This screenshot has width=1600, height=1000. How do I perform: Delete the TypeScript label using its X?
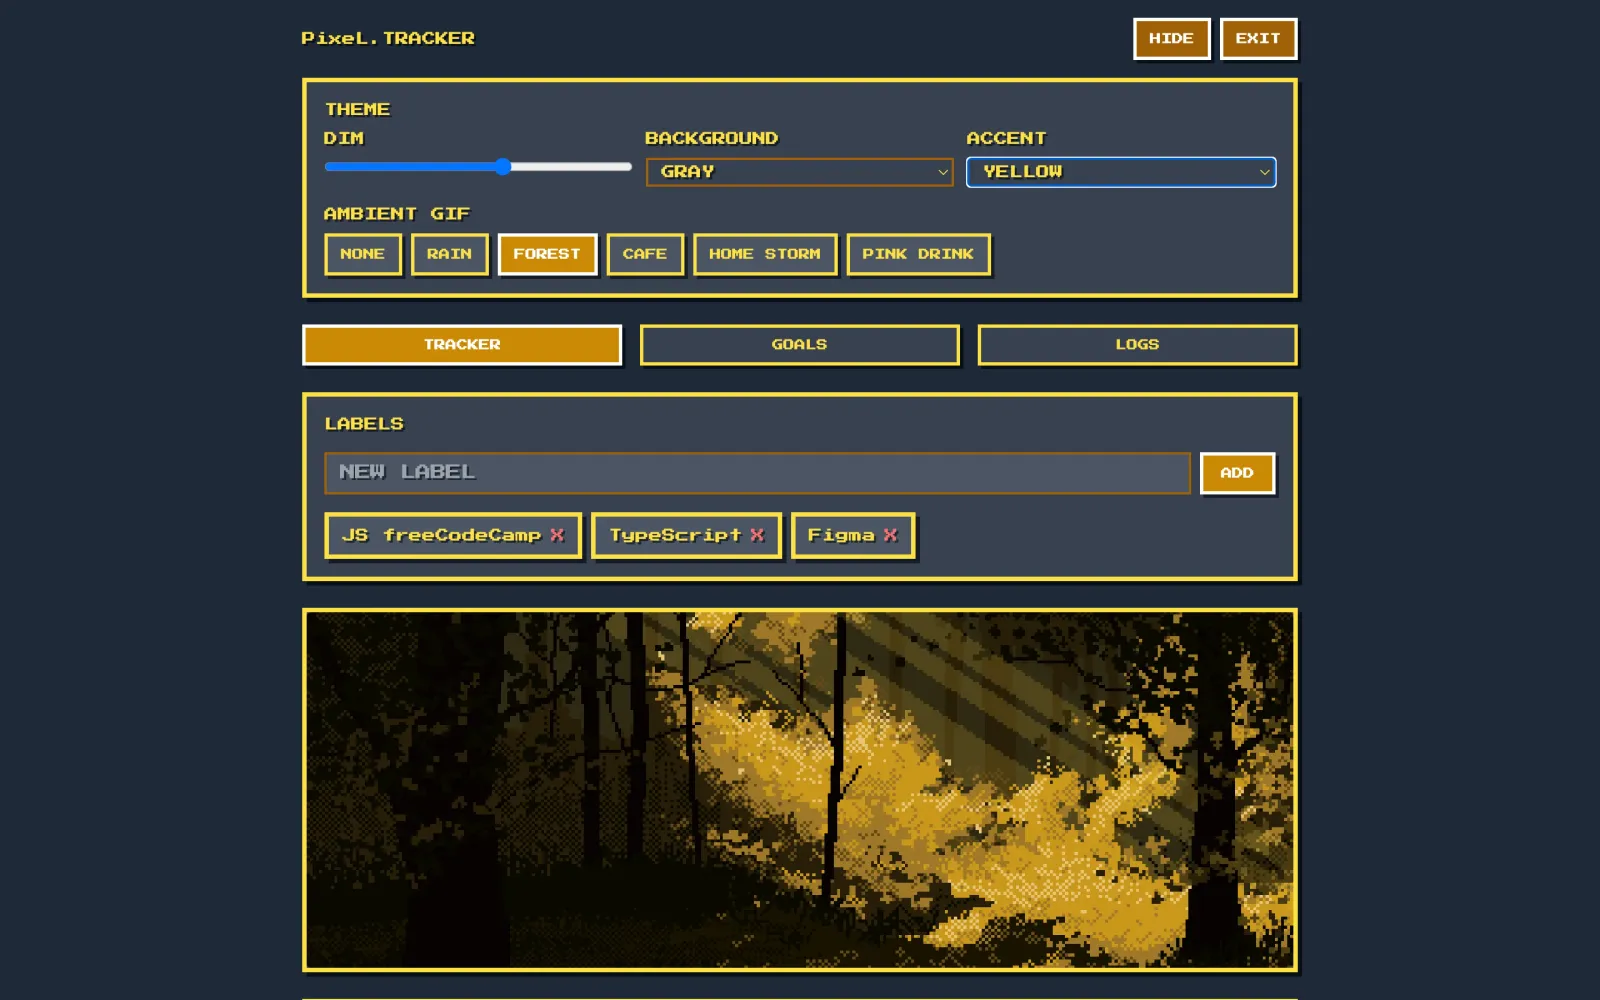point(757,535)
